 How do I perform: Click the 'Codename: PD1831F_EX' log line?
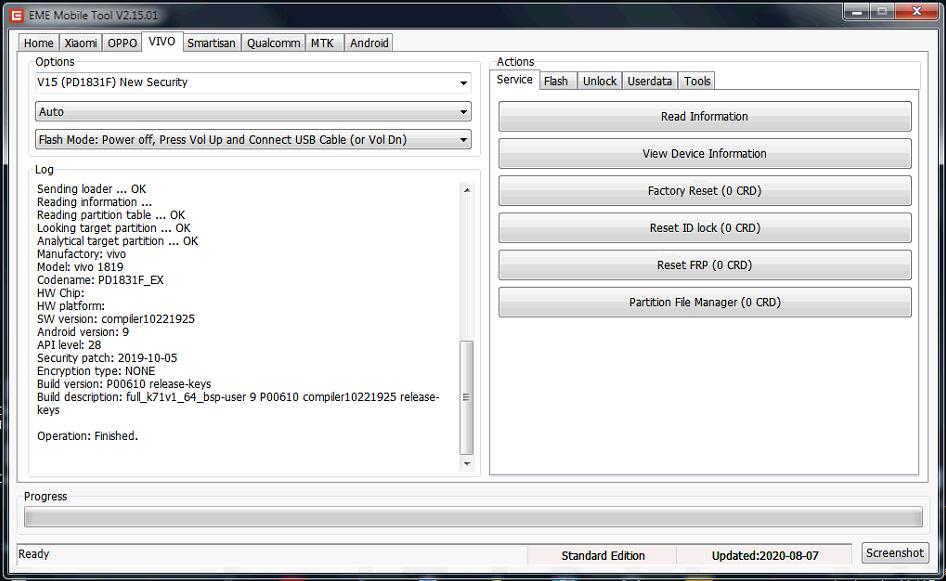pyautogui.click(x=100, y=280)
